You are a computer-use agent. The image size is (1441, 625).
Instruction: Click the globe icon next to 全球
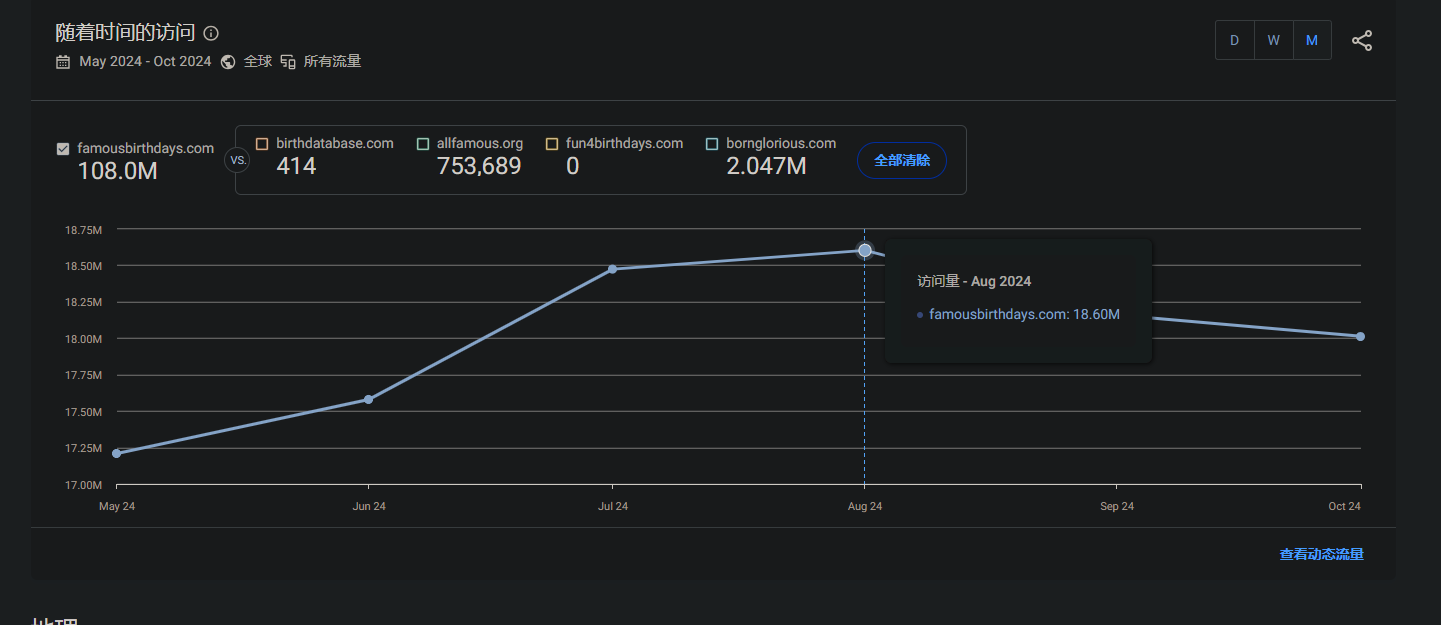[228, 62]
